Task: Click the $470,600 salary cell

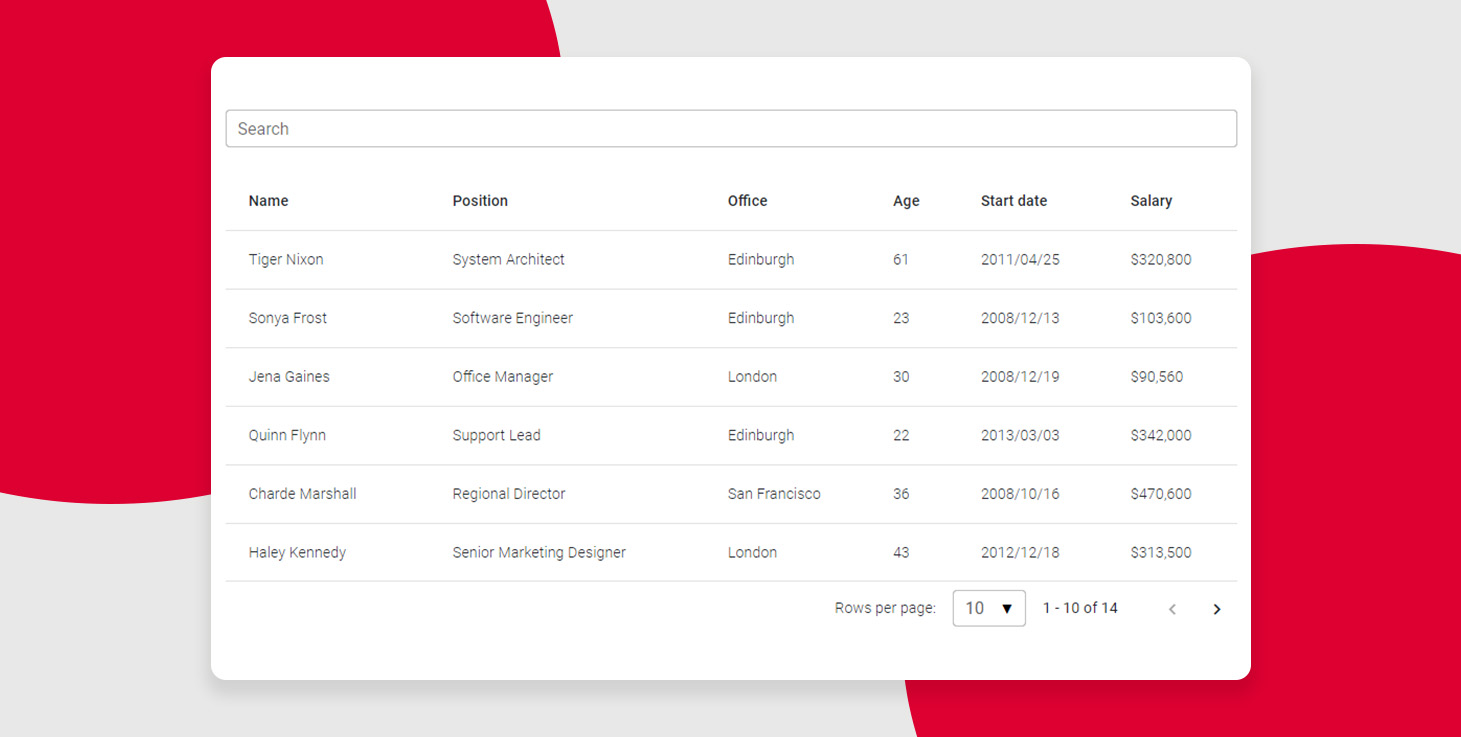Action: click(x=1160, y=494)
